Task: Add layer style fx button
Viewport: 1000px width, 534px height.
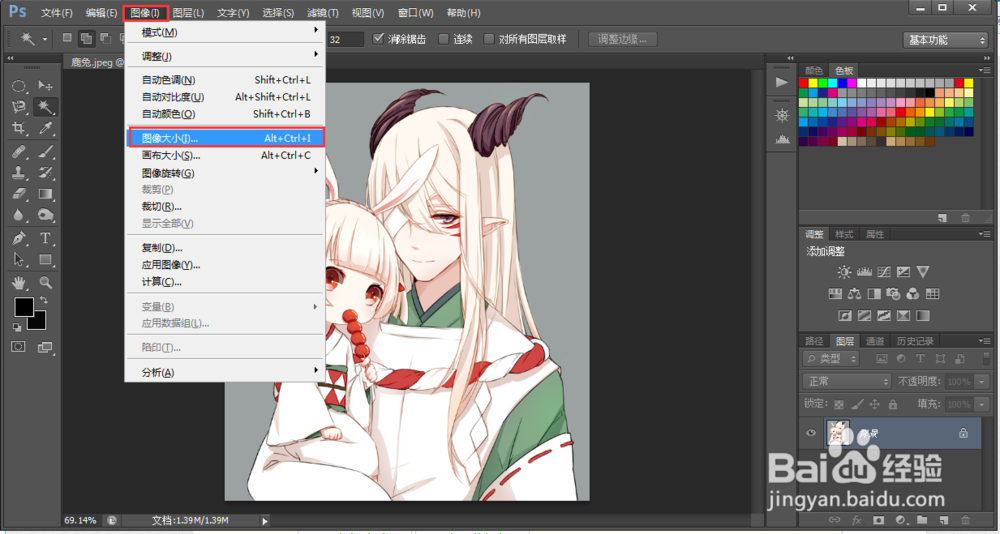Action: pyautogui.click(x=857, y=521)
